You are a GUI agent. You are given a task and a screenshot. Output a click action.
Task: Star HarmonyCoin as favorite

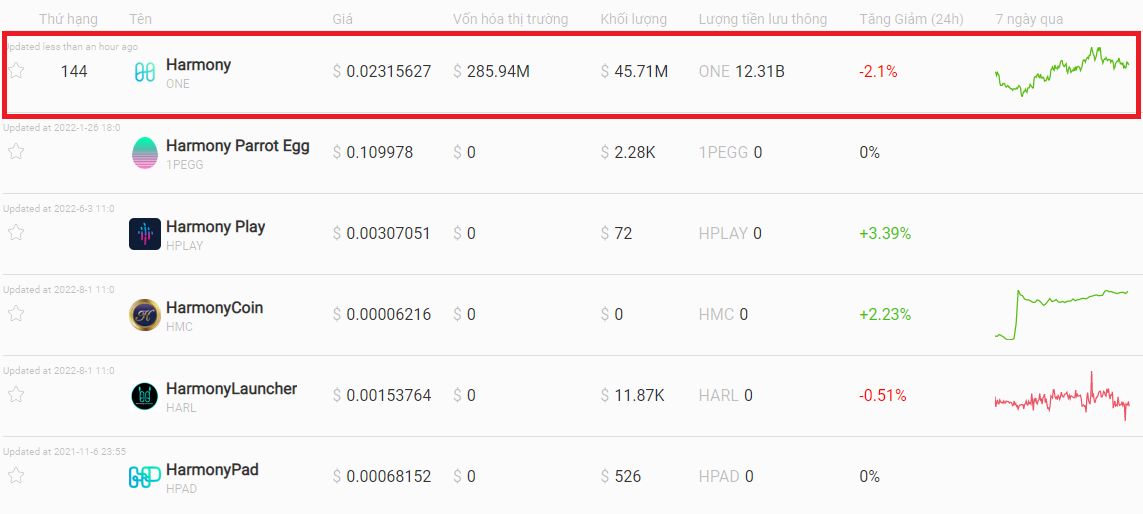coord(16,314)
